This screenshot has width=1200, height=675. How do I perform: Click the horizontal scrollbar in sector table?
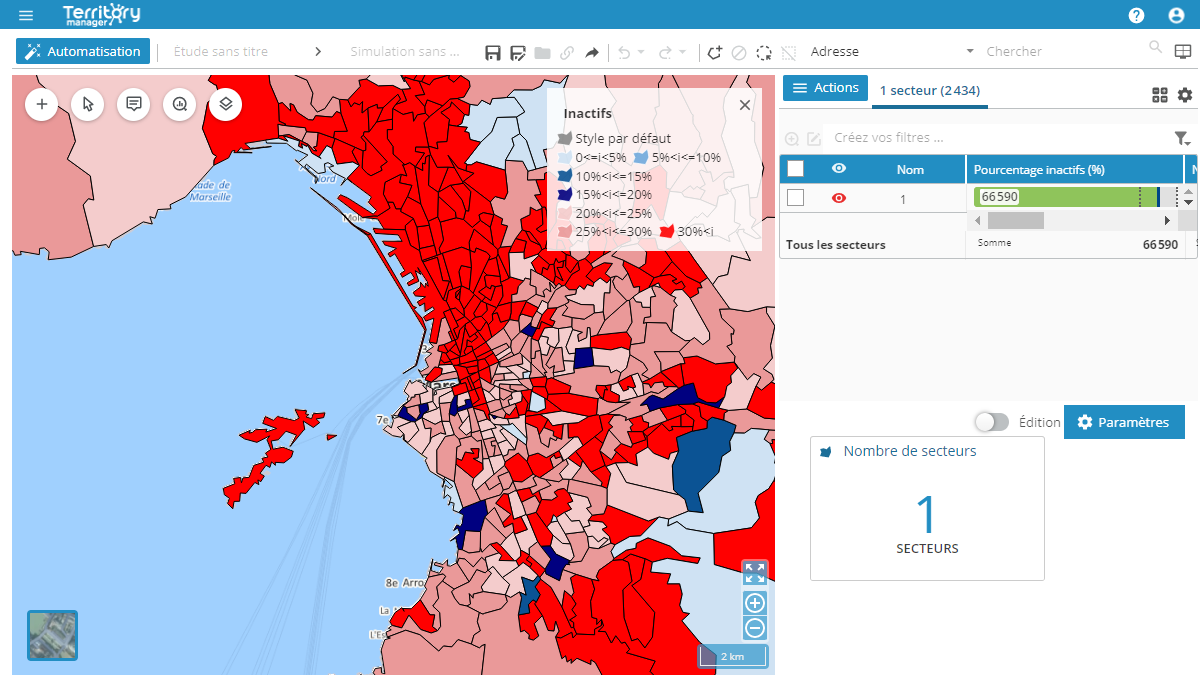[x=1015, y=220]
